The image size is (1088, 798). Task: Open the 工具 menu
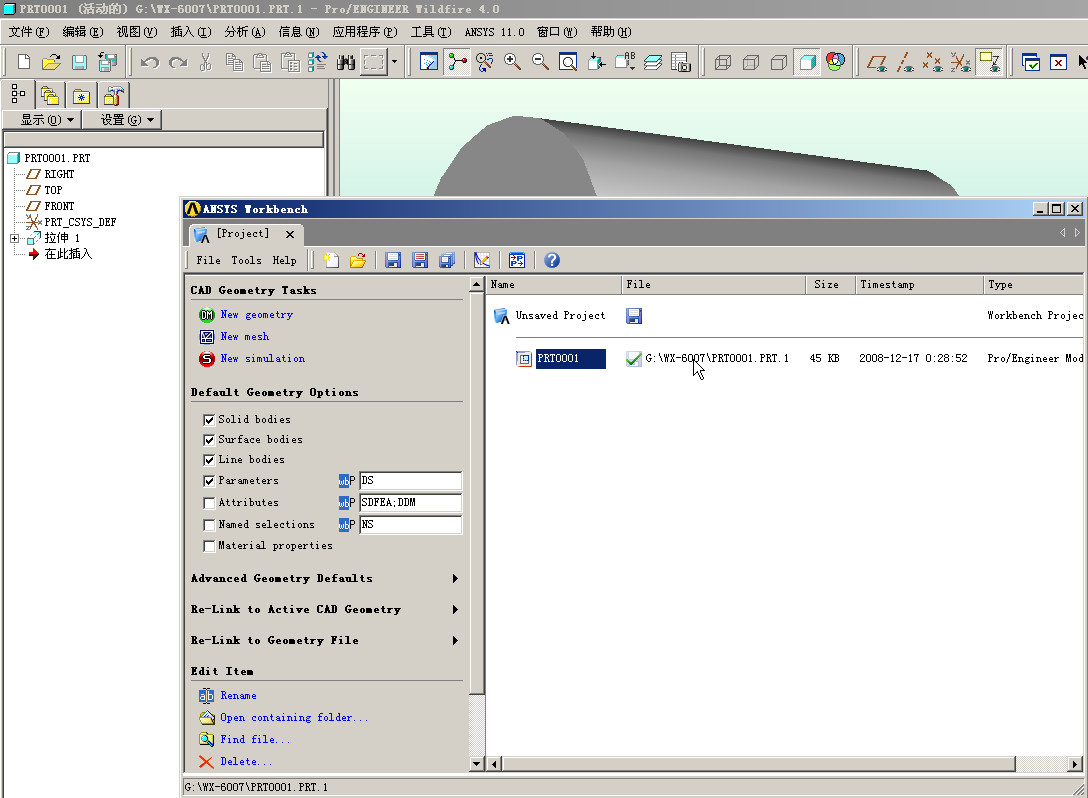[x=431, y=32]
